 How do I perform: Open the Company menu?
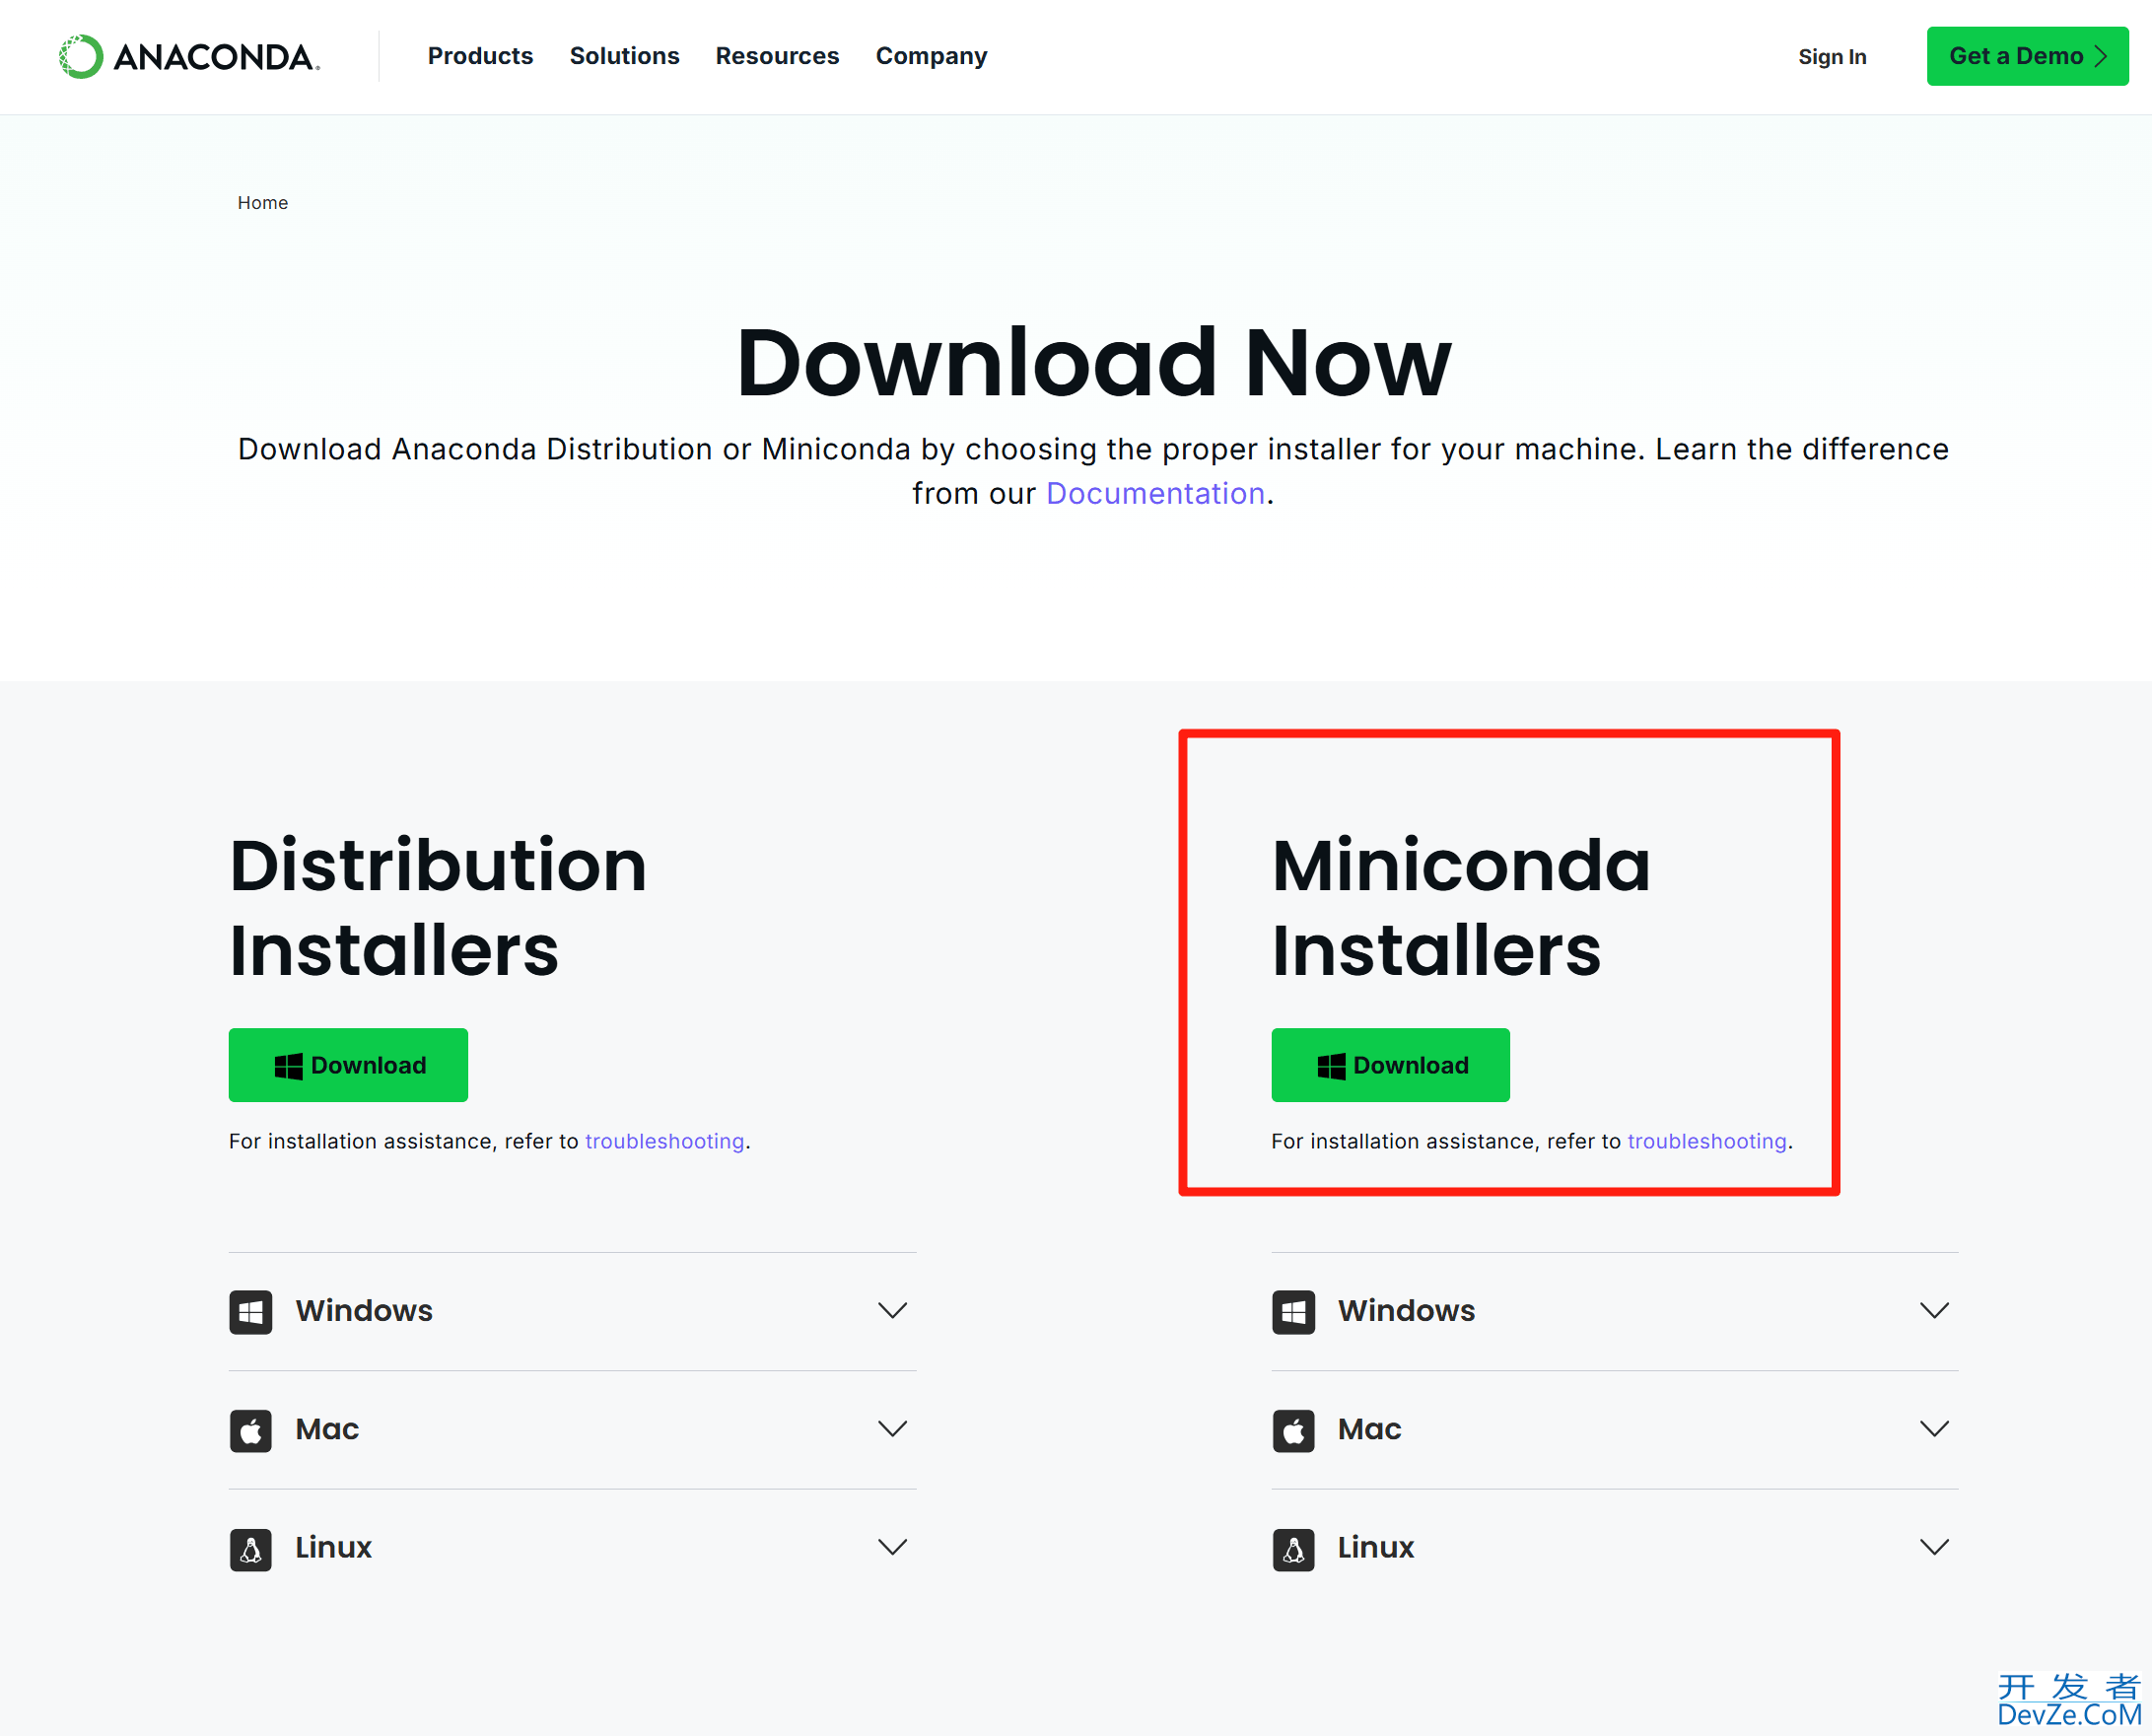(x=931, y=56)
